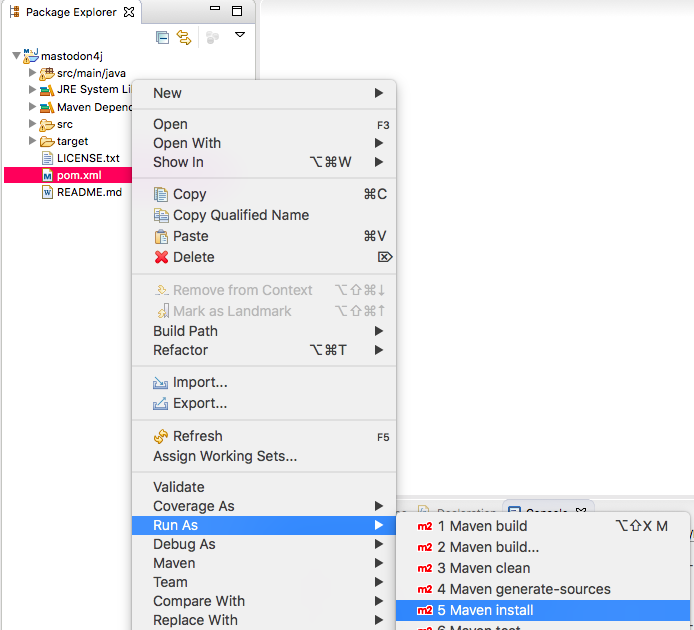Run 4 Maven generate-sources

point(543,589)
